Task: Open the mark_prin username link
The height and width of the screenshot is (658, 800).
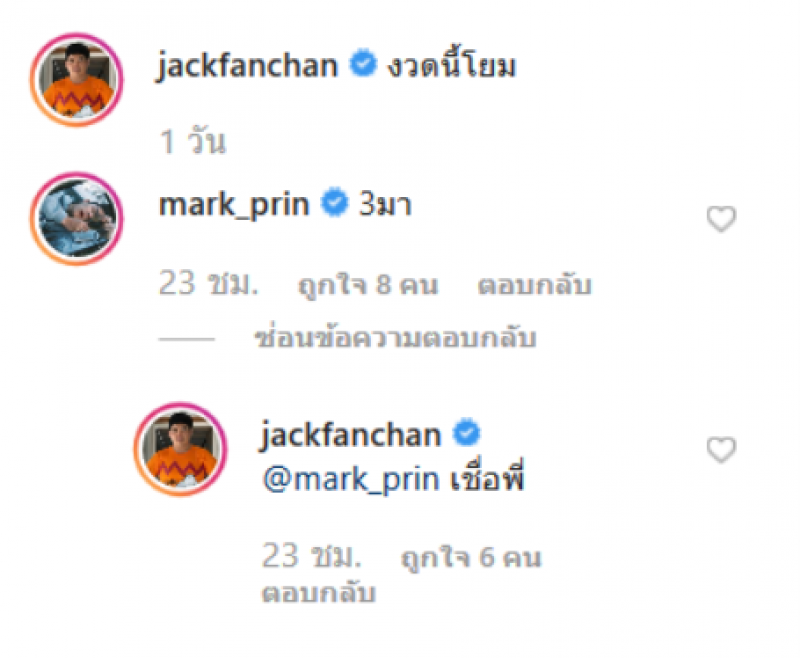Action: (x=234, y=205)
